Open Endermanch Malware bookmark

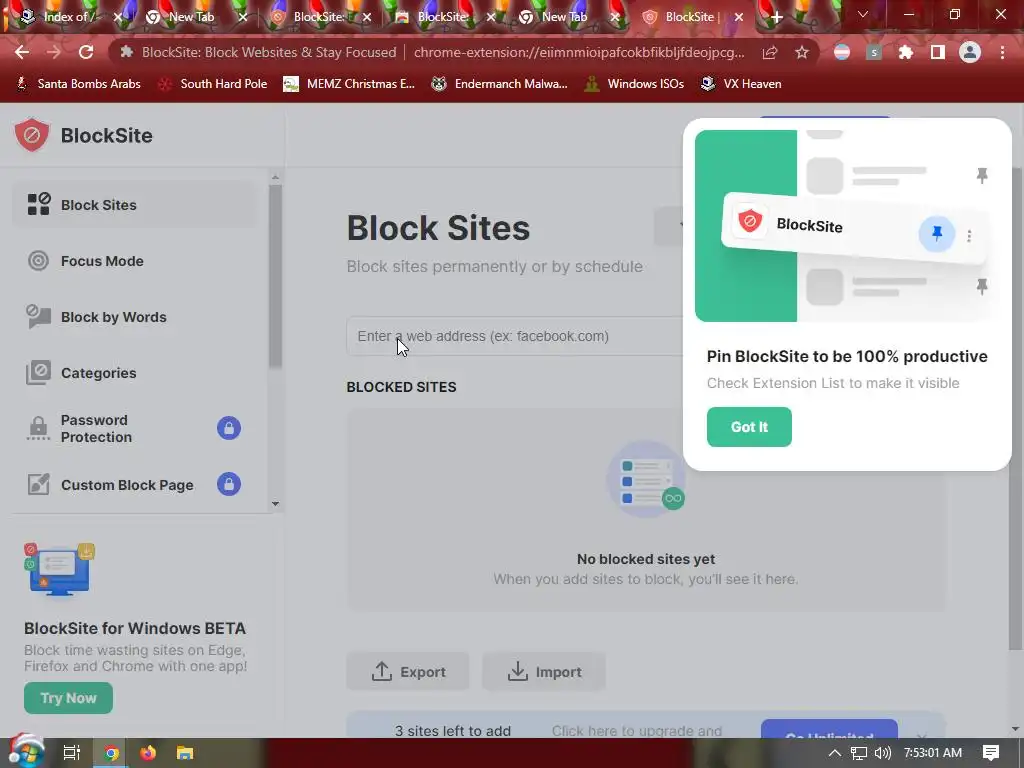tap(500, 84)
